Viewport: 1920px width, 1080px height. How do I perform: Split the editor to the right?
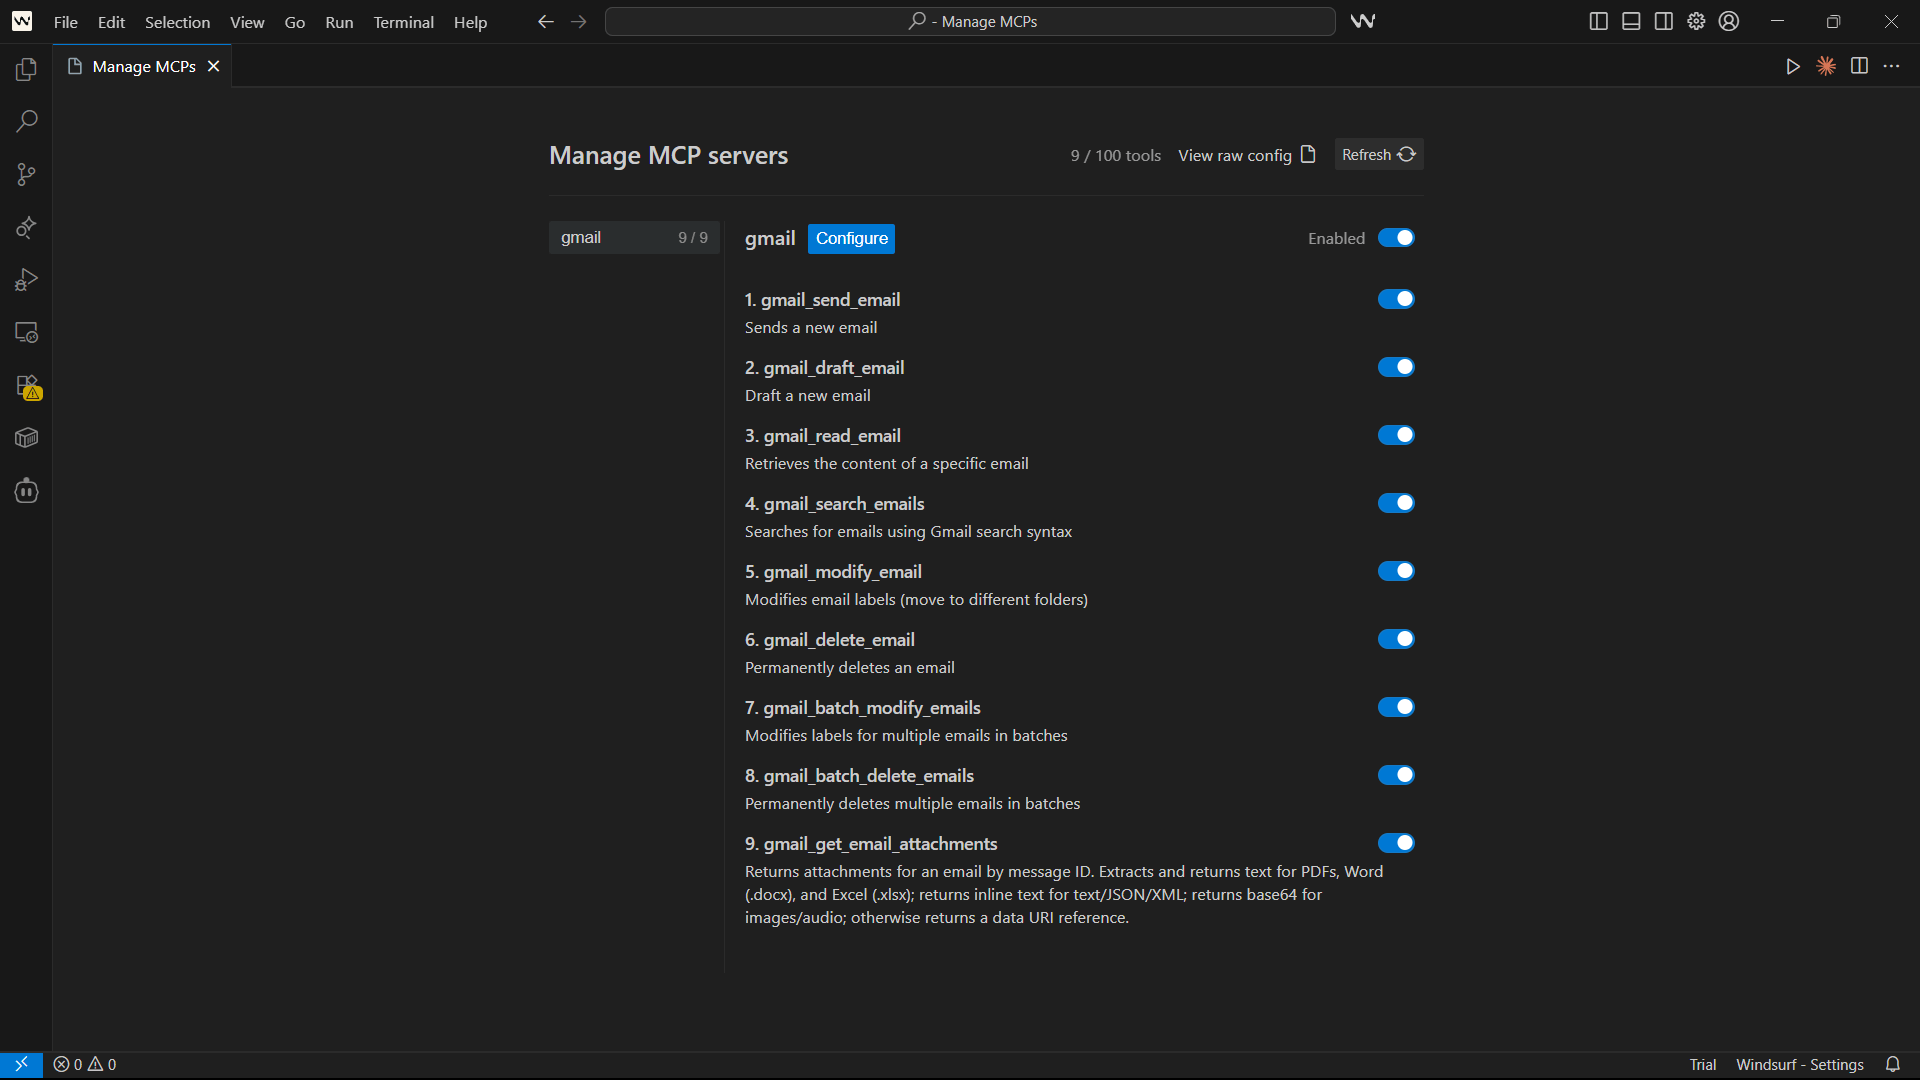[x=1859, y=66]
